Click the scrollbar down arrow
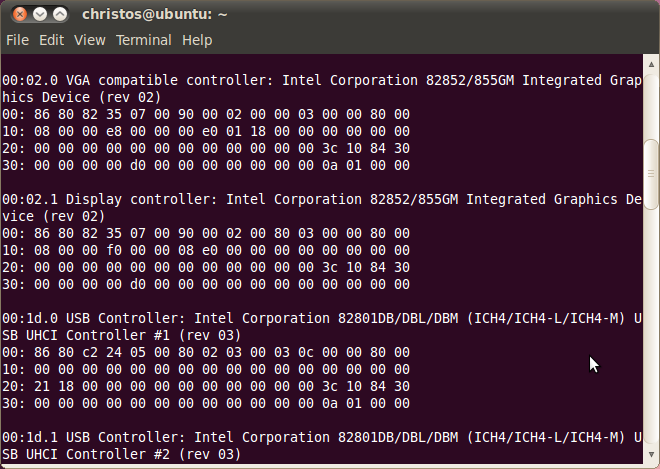Image resolution: width=660 pixels, height=469 pixels. pyautogui.click(x=651, y=454)
